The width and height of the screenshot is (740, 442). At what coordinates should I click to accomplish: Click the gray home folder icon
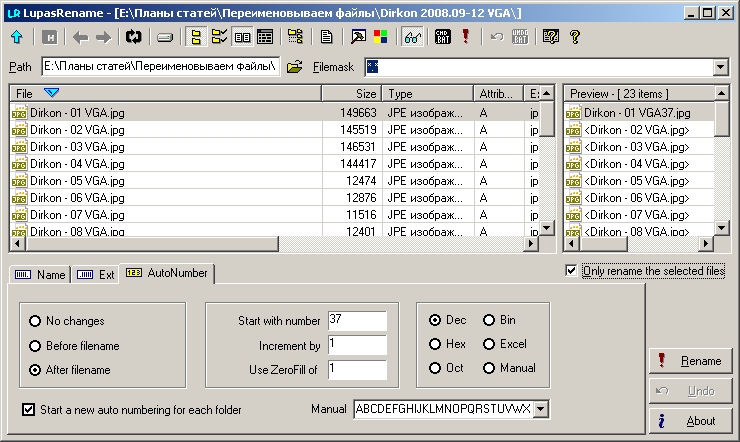(49, 37)
